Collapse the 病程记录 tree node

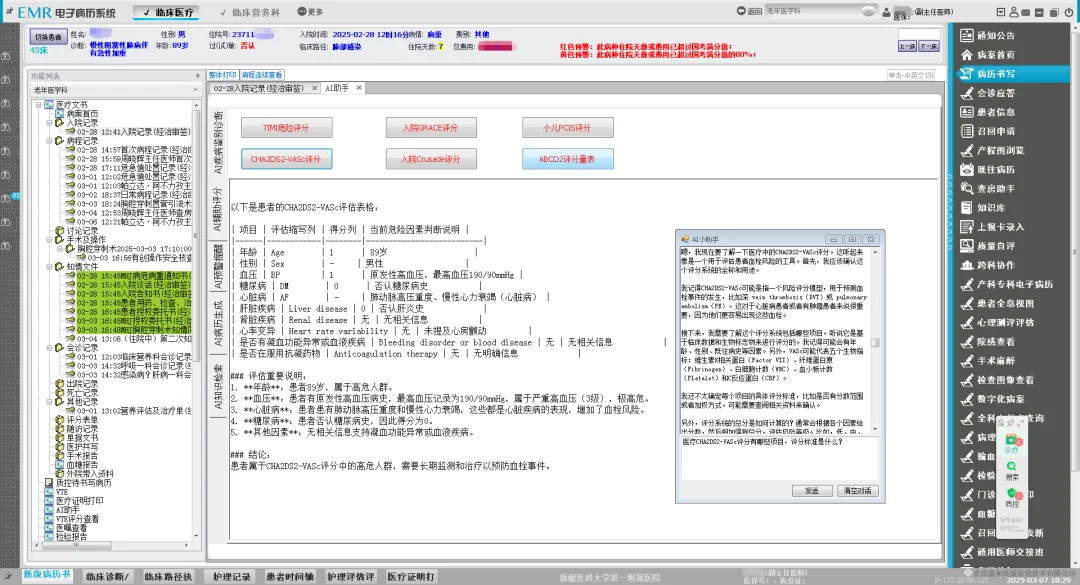point(48,141)
